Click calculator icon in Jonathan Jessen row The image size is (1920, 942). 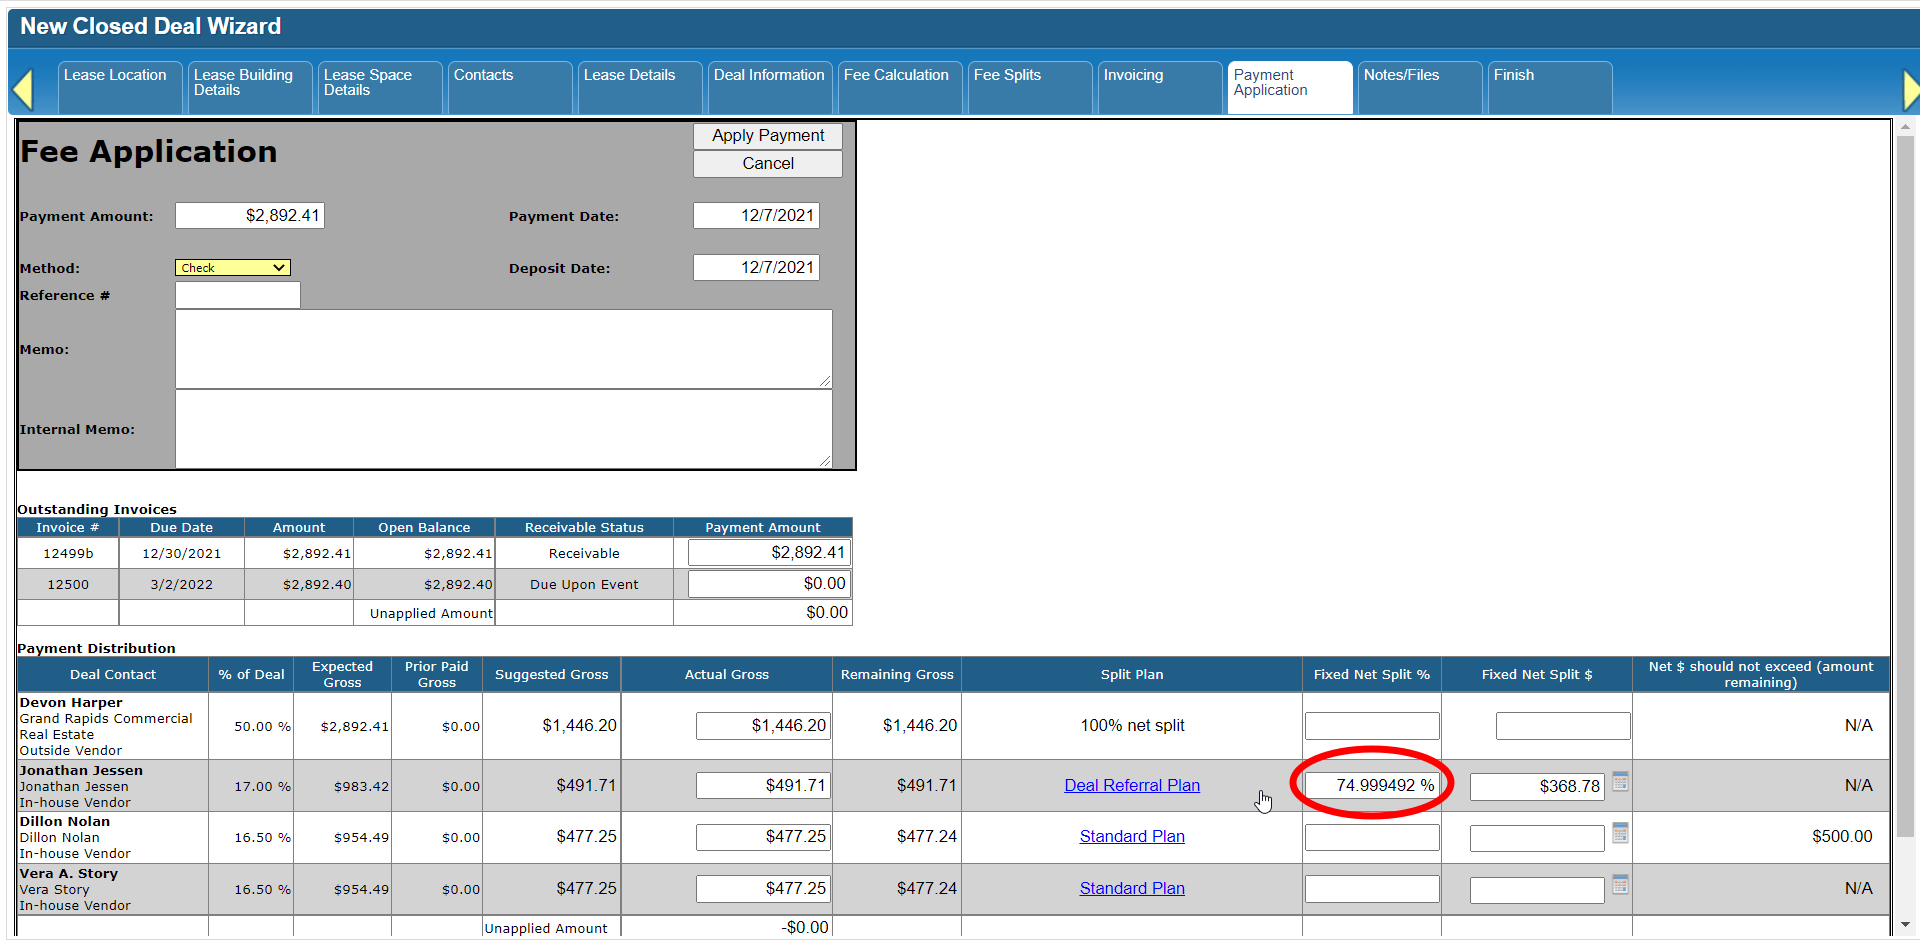coord(1620,782)
